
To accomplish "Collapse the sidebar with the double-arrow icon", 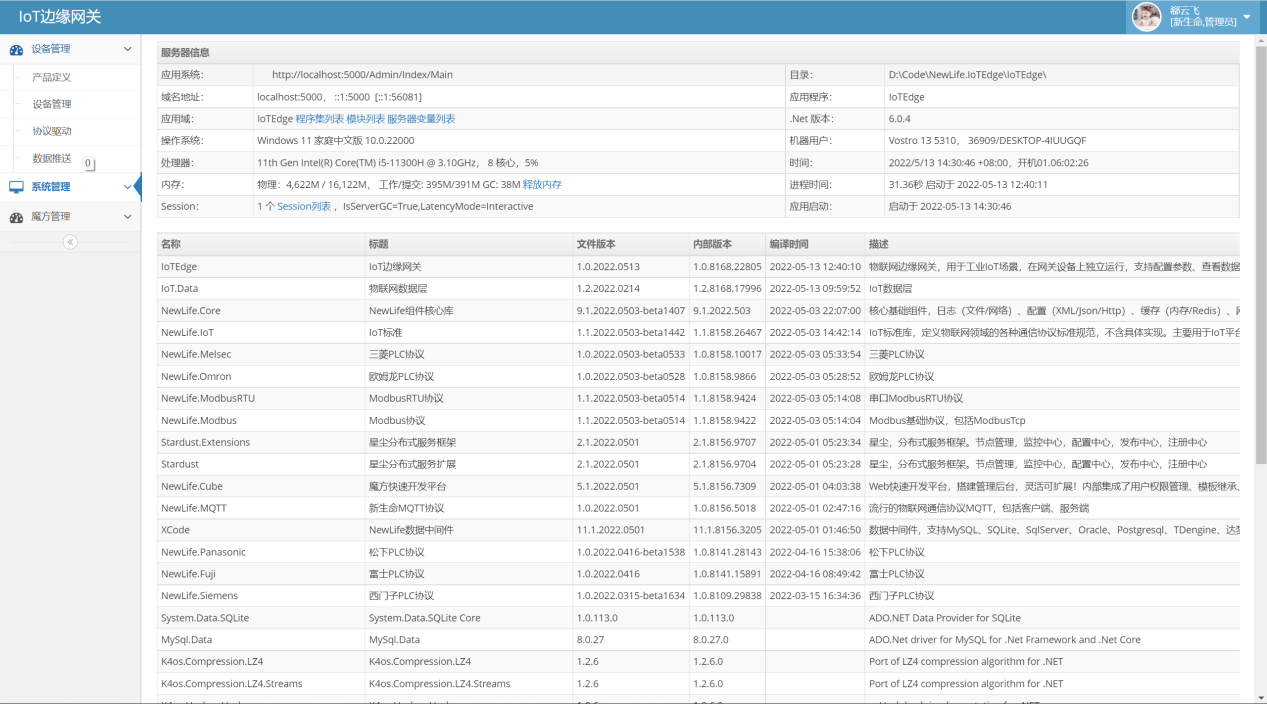I will click(70, 242).
